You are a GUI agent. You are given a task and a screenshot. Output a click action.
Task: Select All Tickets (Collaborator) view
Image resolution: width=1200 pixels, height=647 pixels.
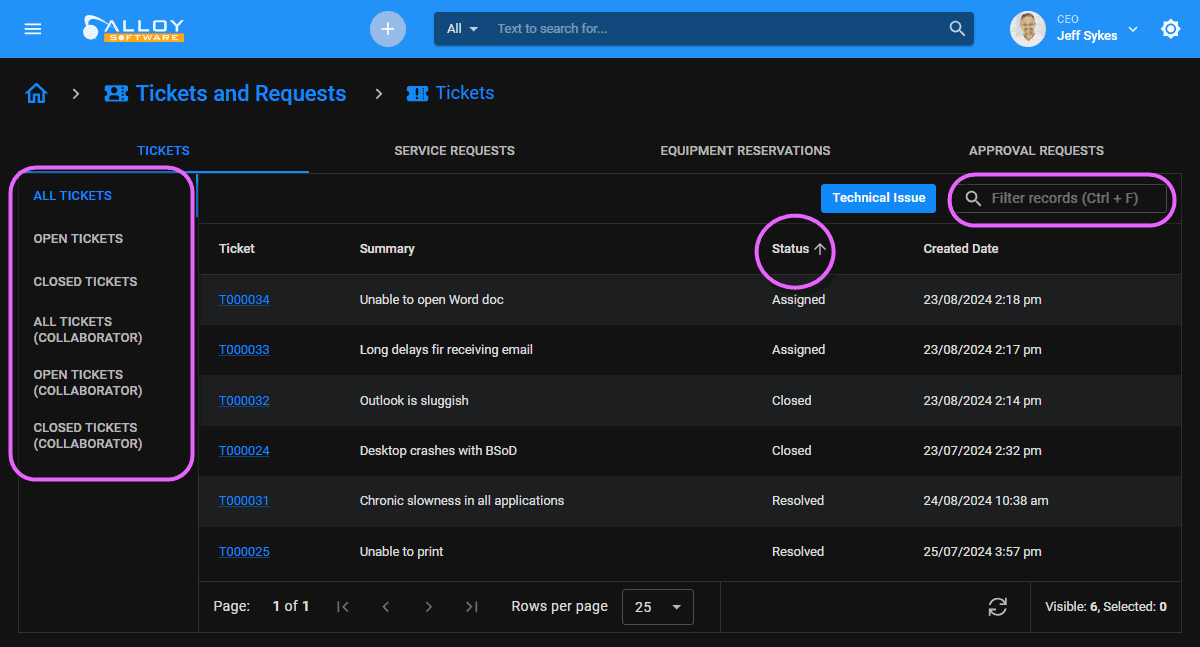tap(88, 330)
